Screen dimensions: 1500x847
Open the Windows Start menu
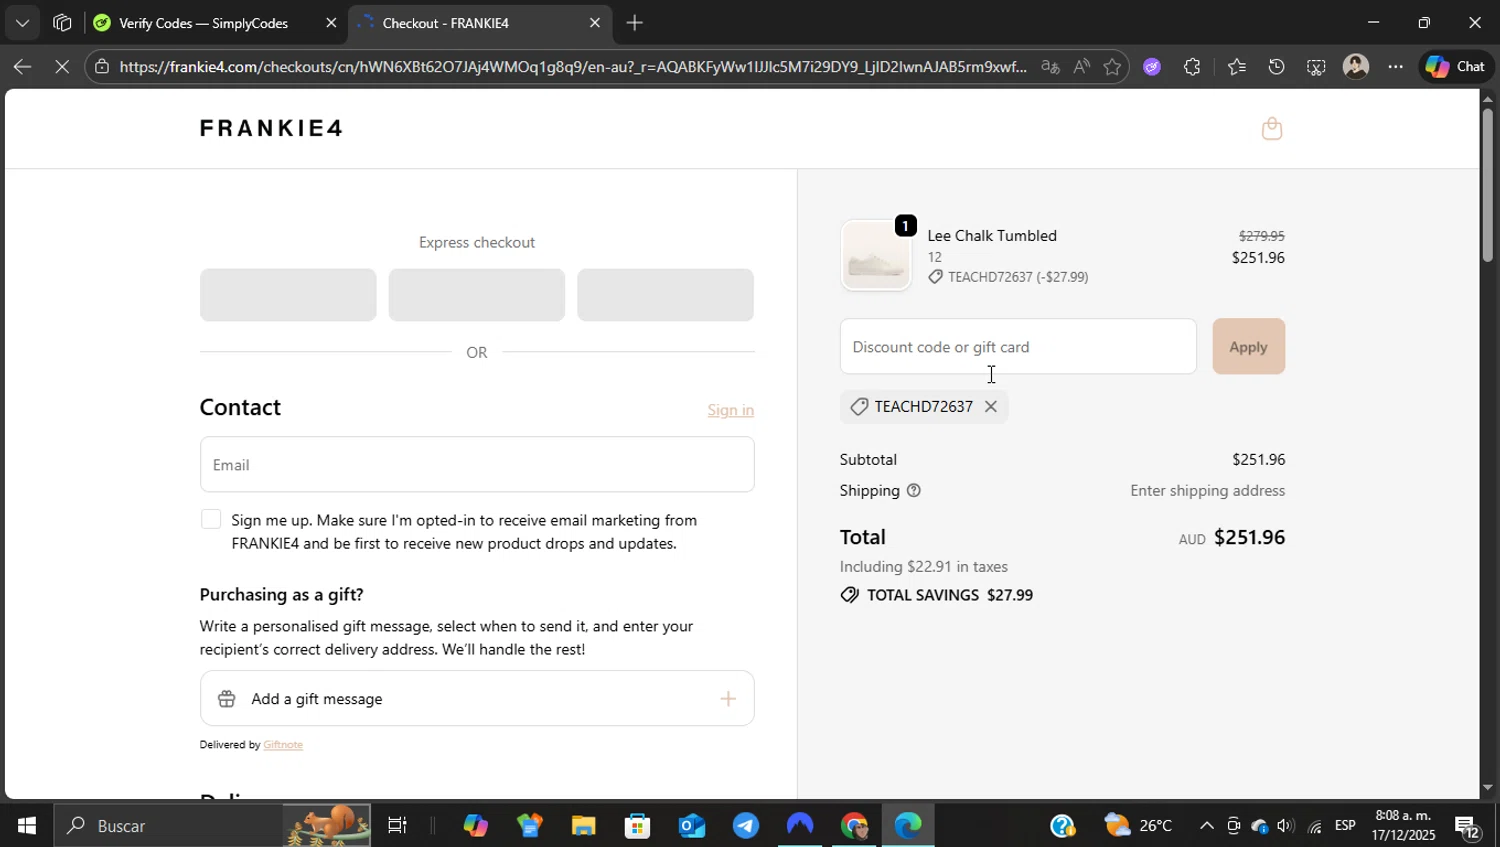(27, 826)
